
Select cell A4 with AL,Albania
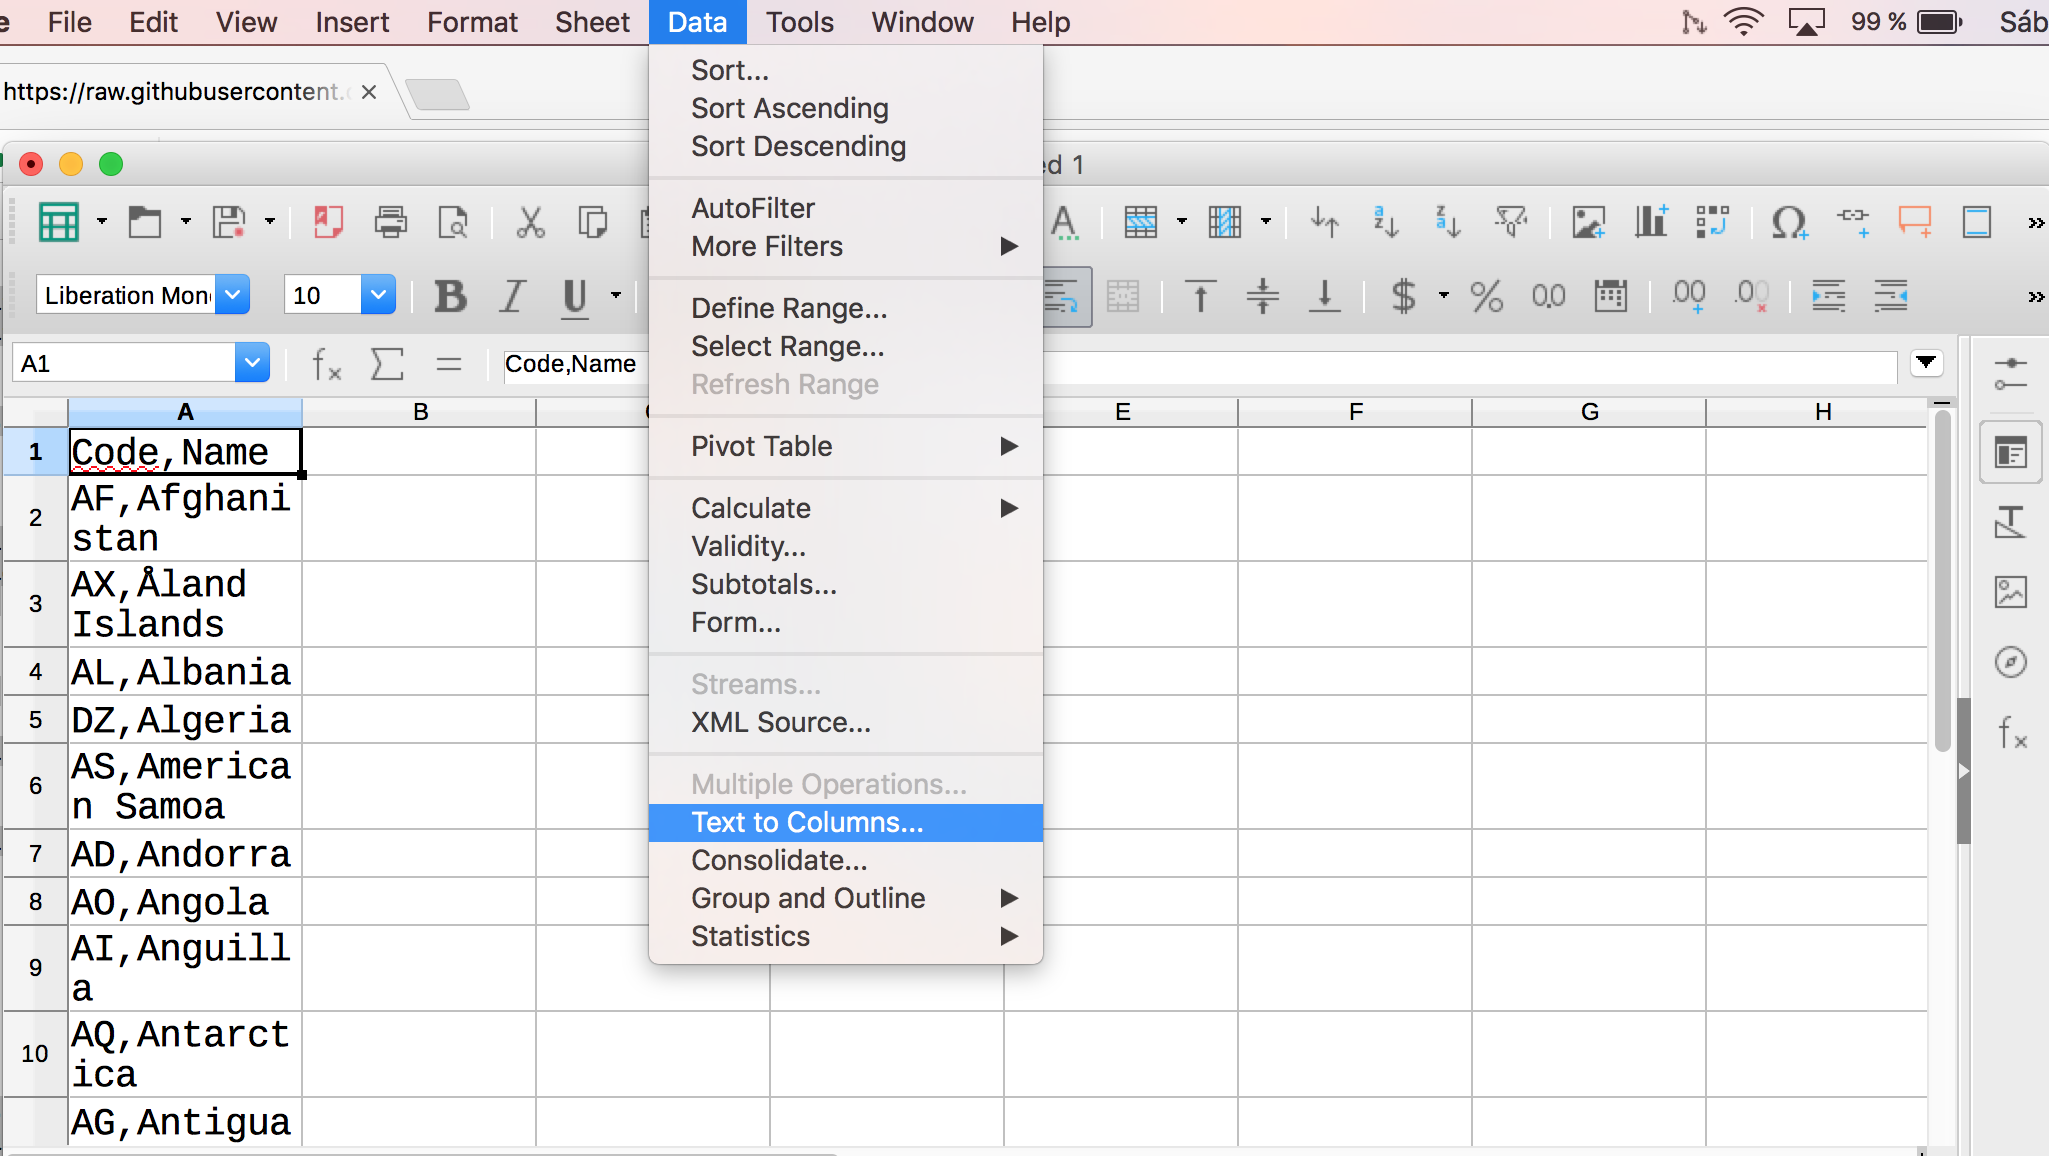pyautogui.click(x=184, y=672)
